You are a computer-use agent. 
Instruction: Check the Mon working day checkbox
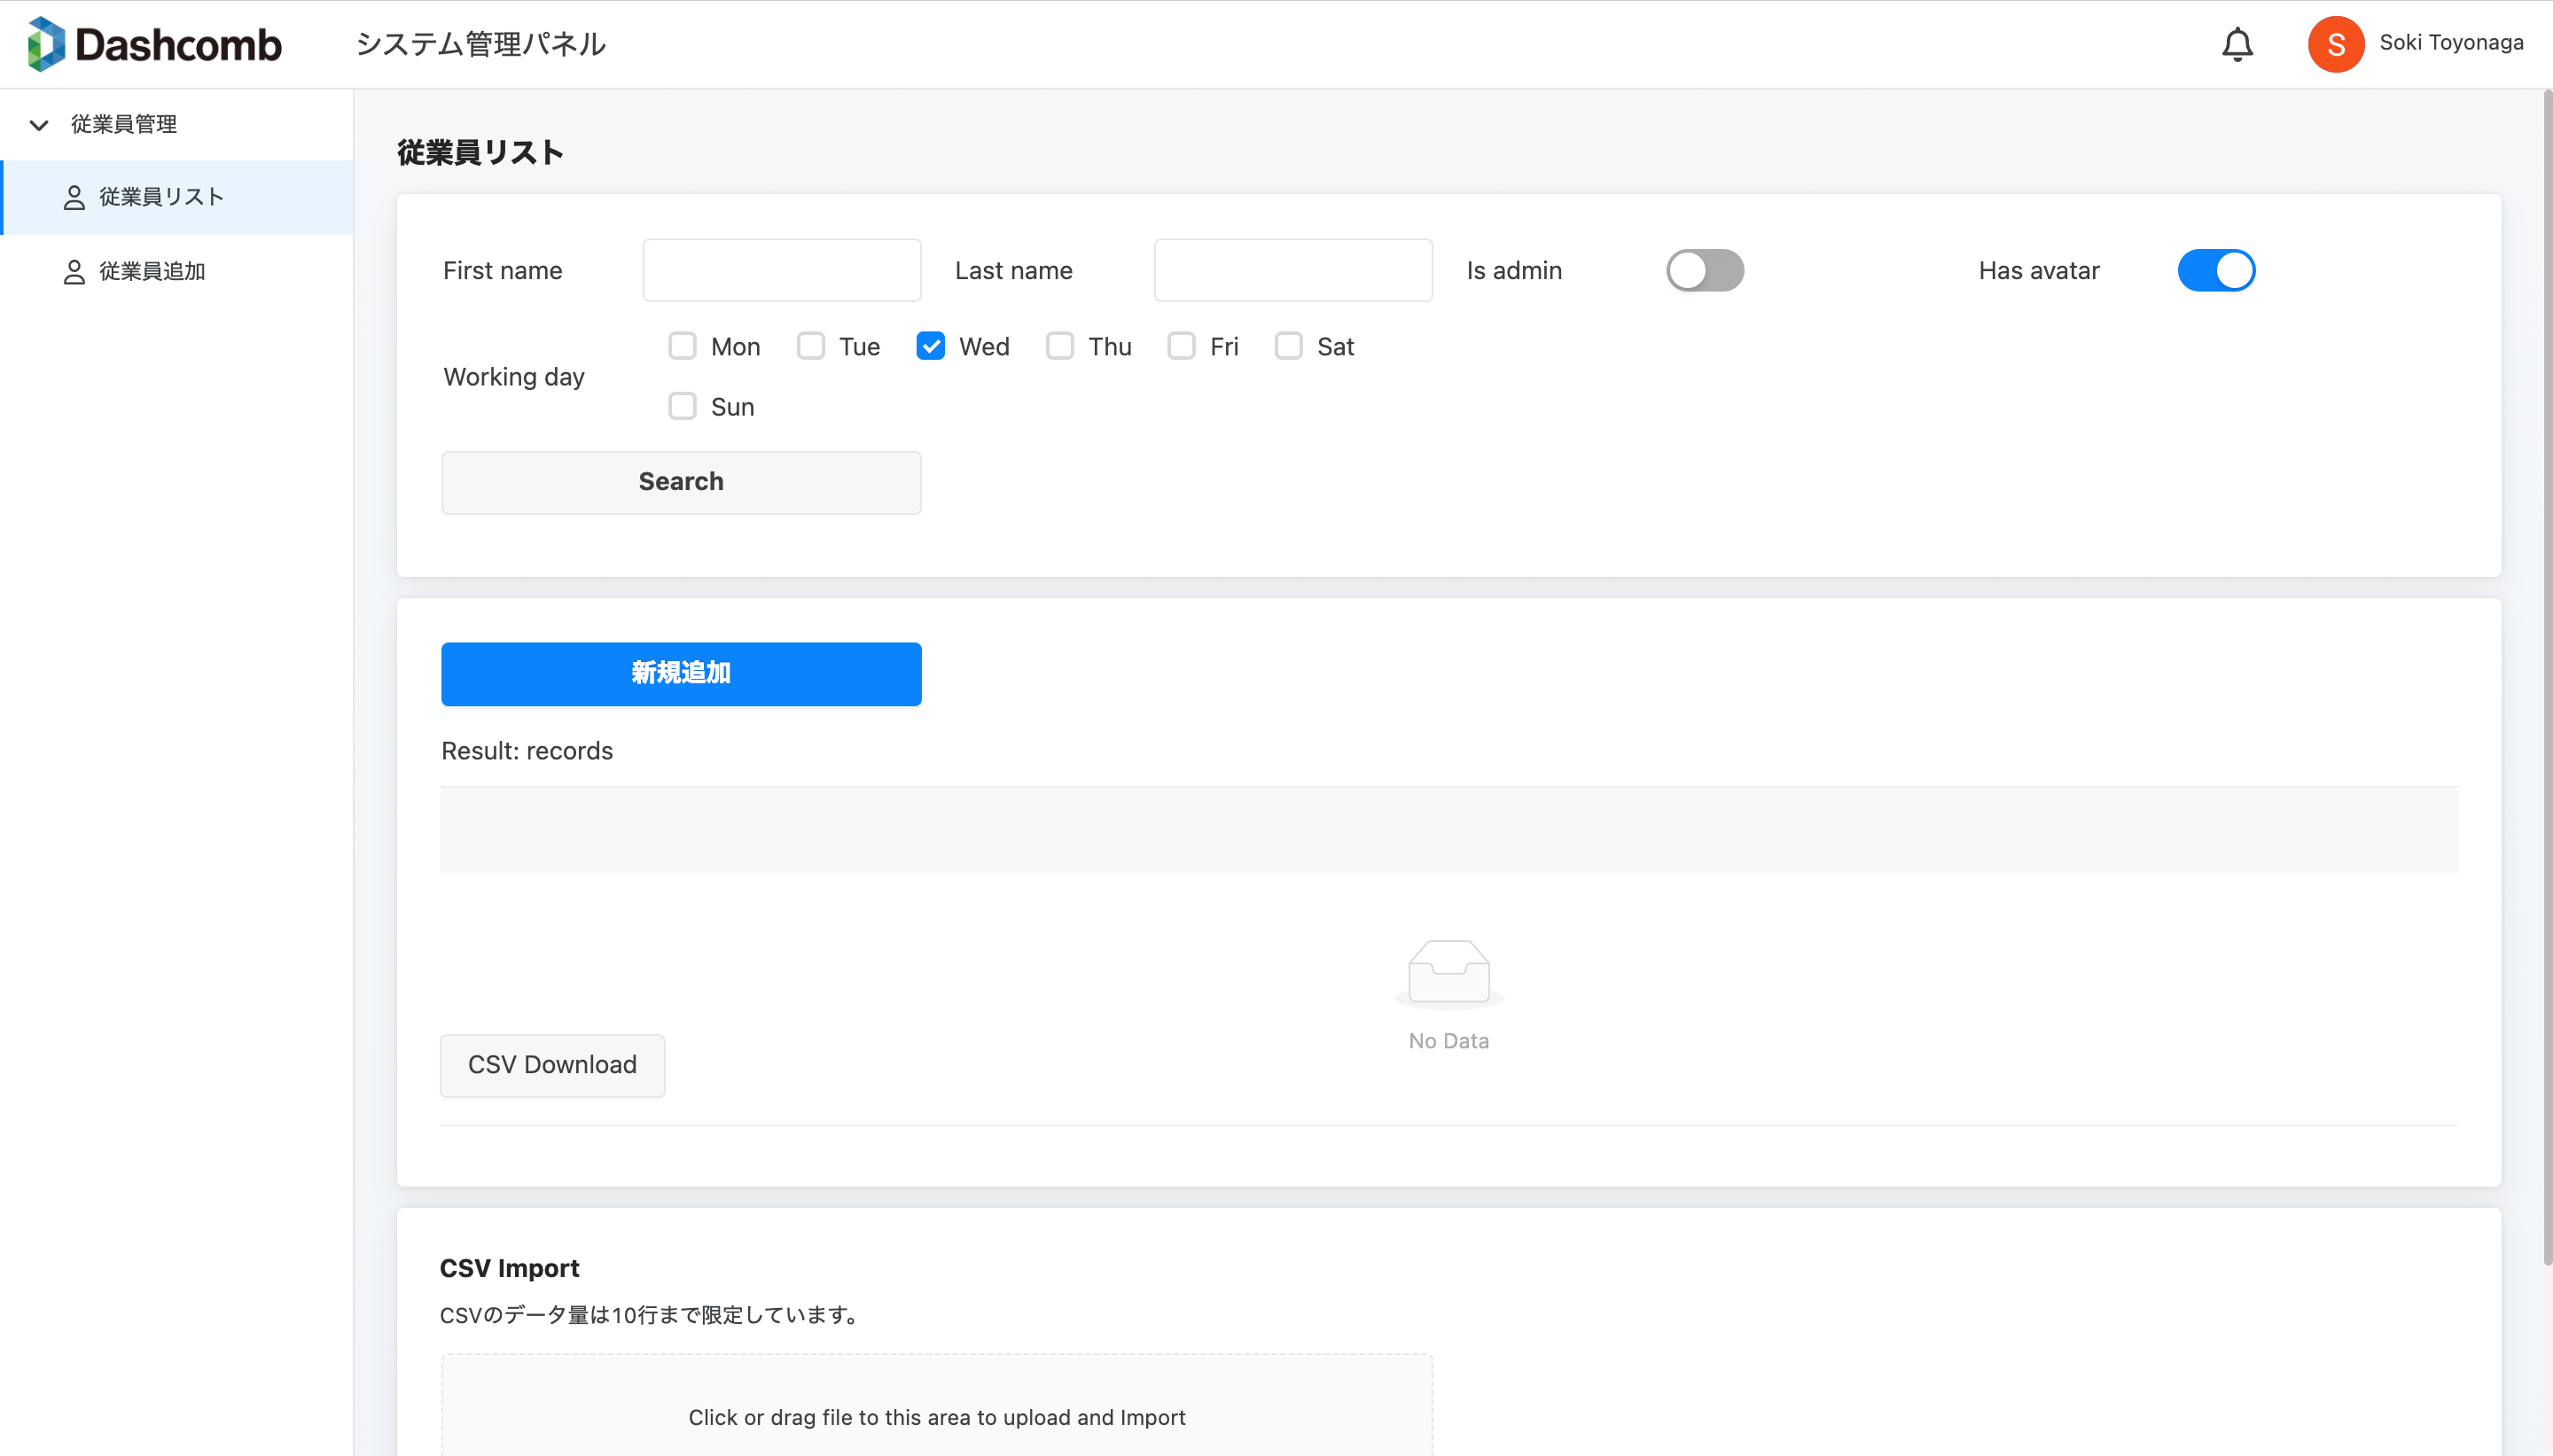pyautogui.click(x=682, y=346)
